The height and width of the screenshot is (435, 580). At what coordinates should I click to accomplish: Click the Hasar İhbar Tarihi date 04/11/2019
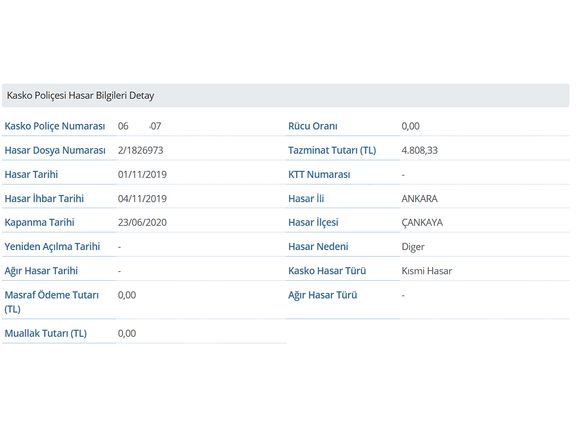[x=142, y=198]
